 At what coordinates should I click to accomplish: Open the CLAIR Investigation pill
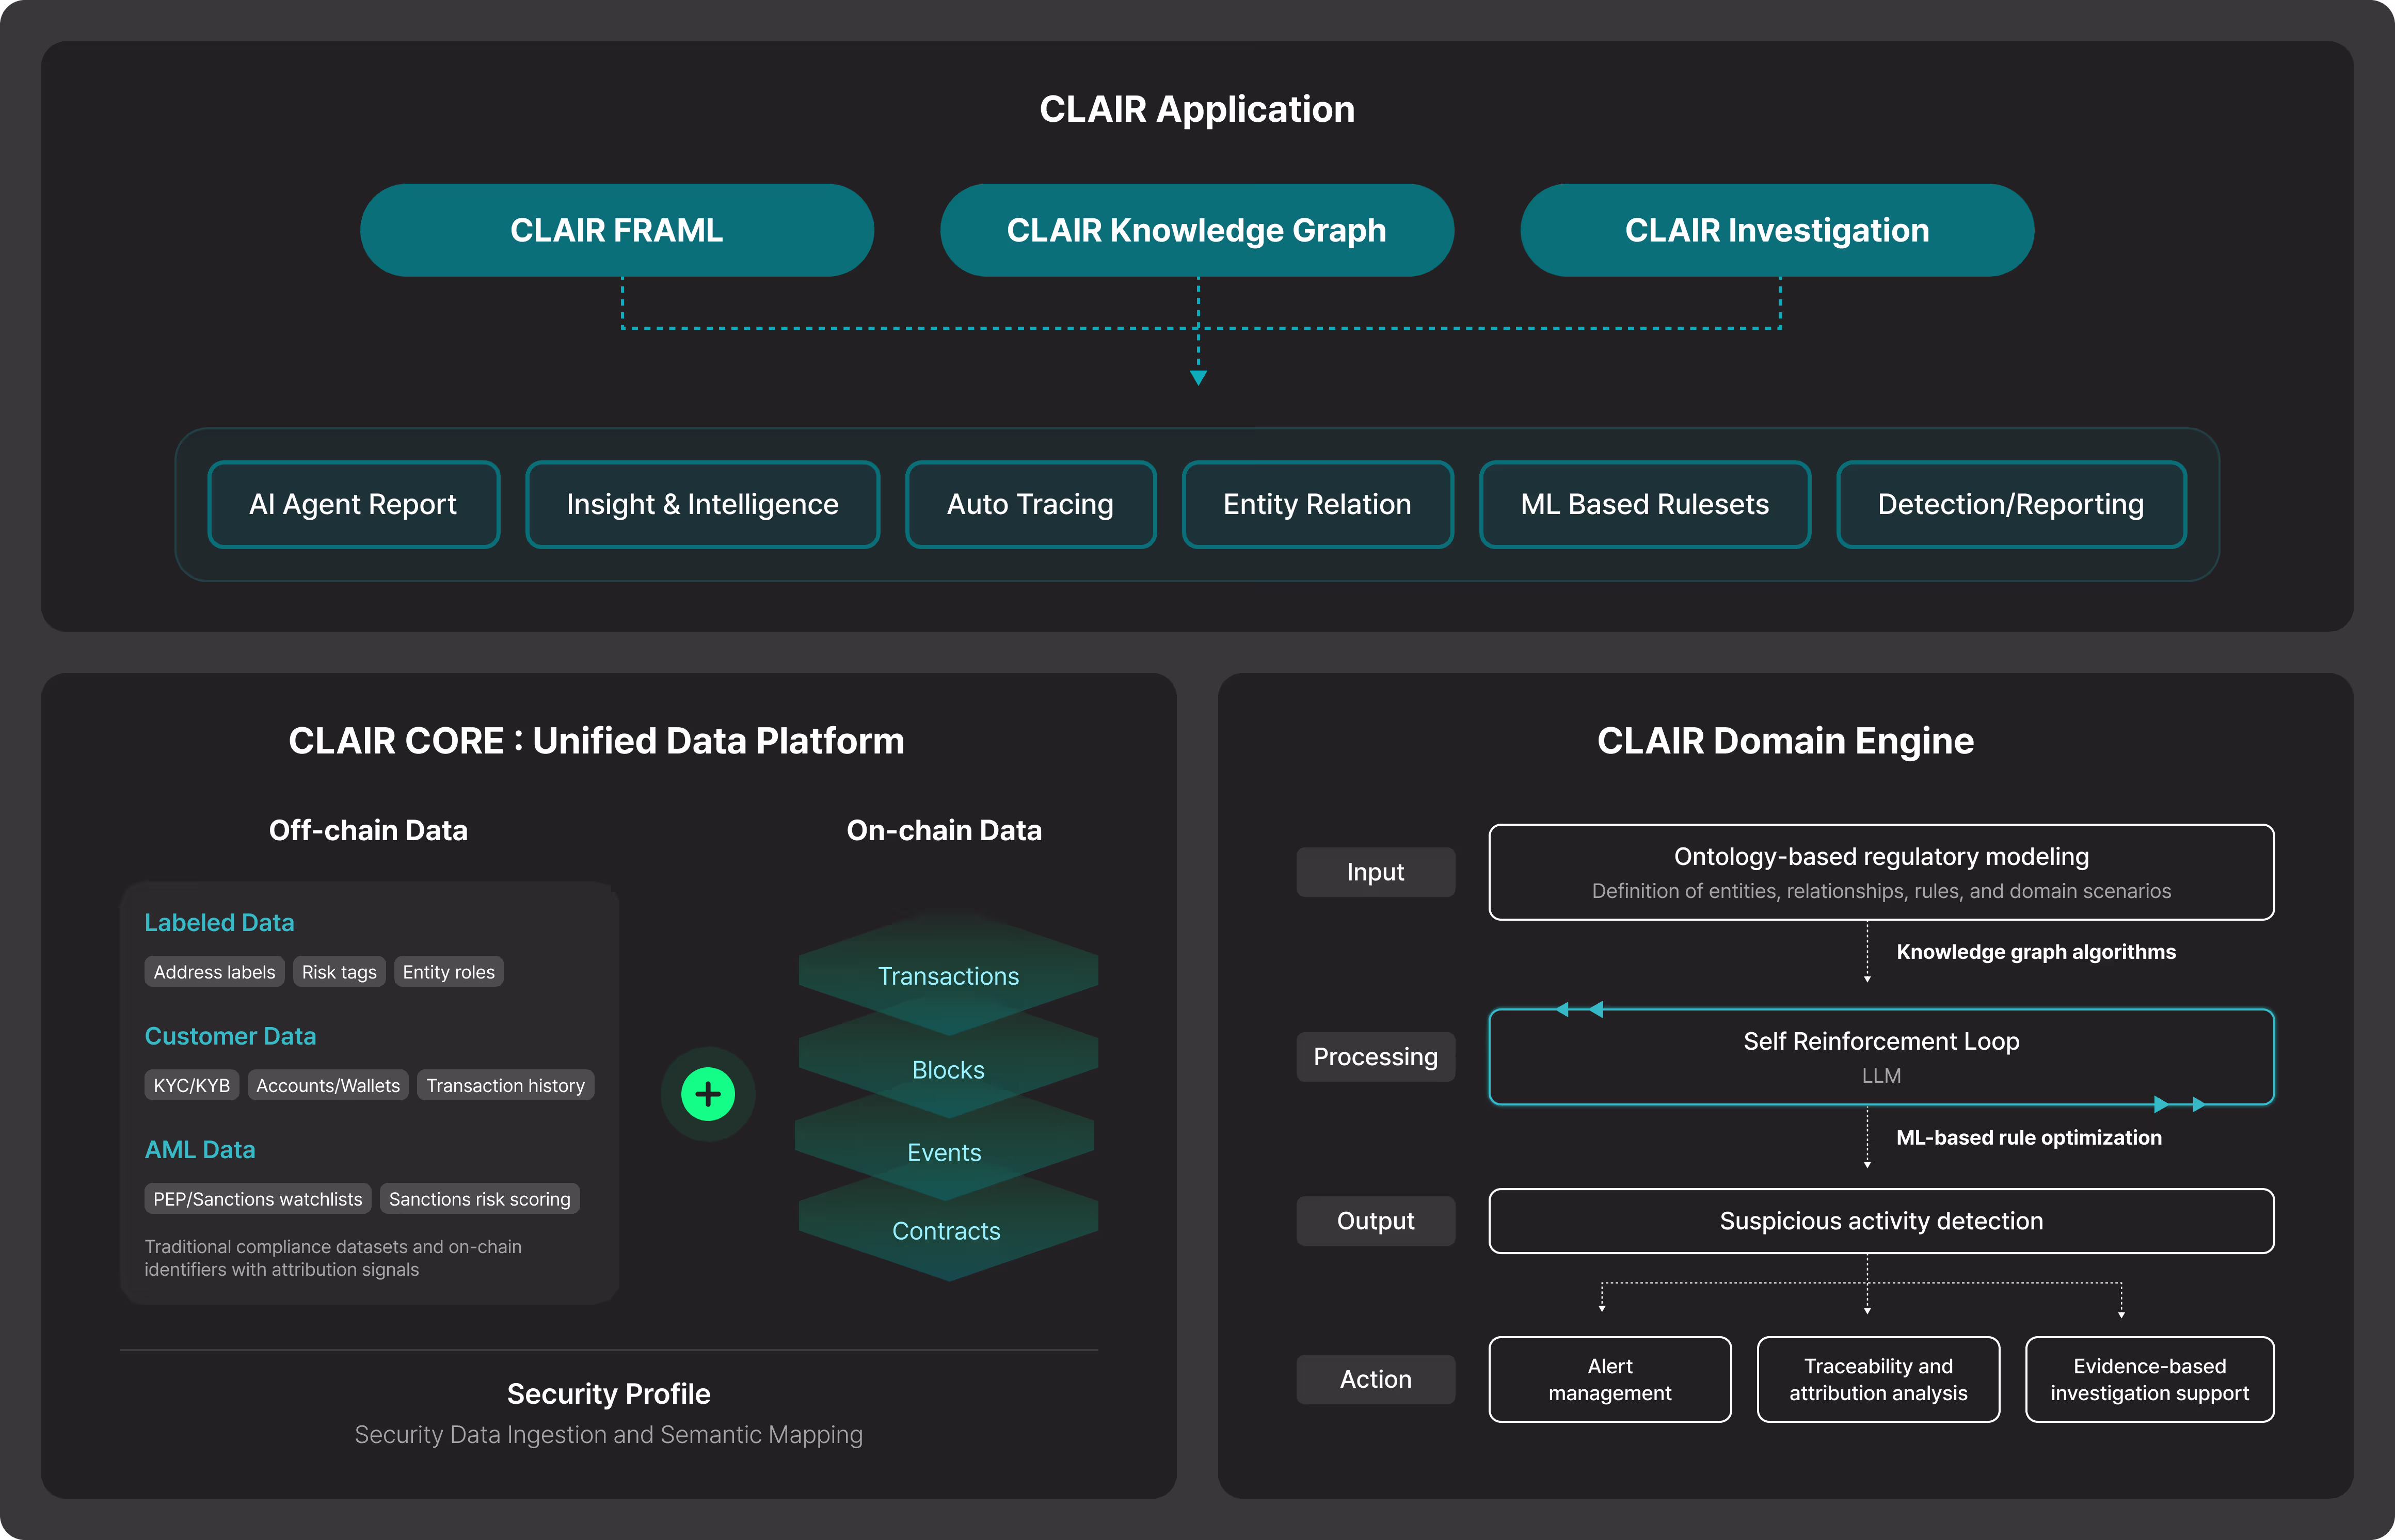point(1776,230)
